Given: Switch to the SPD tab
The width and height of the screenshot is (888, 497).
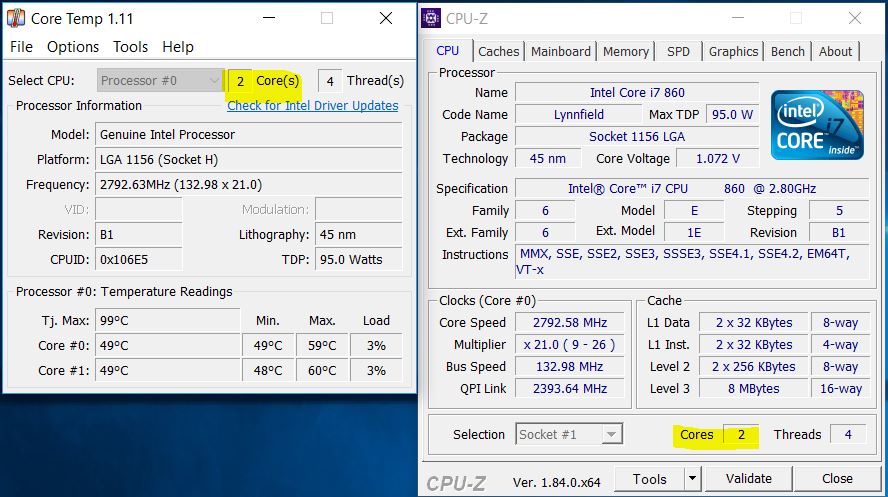Looking at the screenshot, I should click(678, 52).
